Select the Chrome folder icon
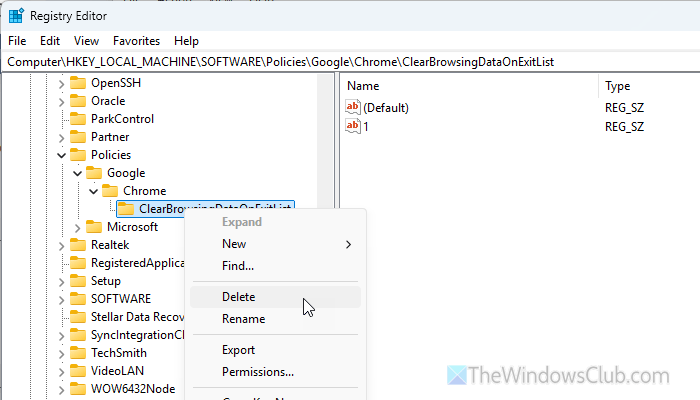Viewport: 700px width, 400px height. click(x=110, y=191)
